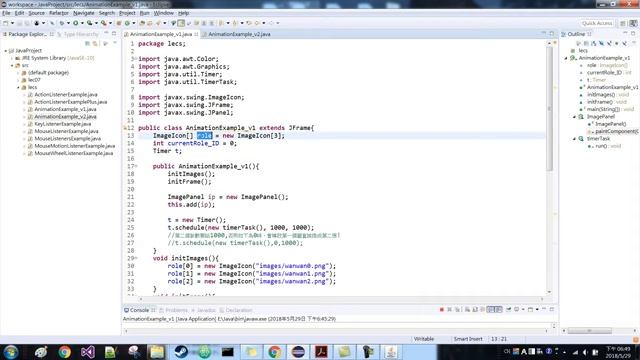The width and height of the screenshot is (640, 360).
Task: Click the Open Type toolbar icon
Action: [142, 23]
